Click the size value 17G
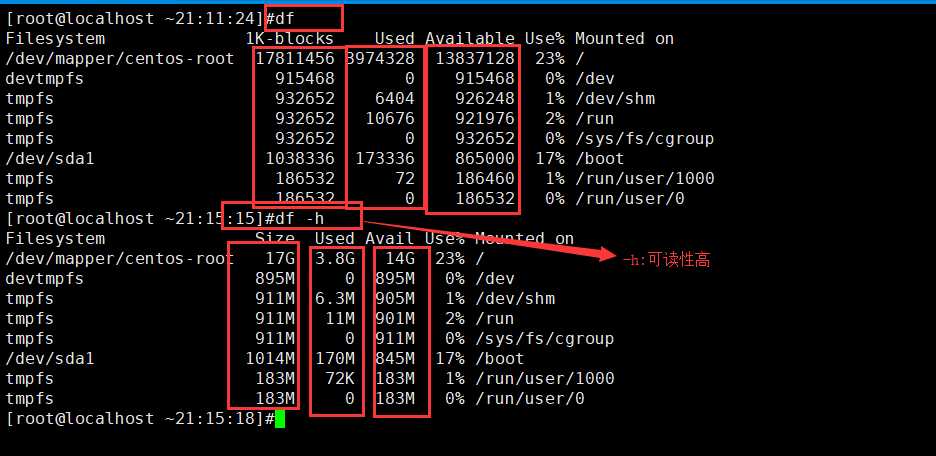This screenshot has height=456, width=936. tap(280, 258)
